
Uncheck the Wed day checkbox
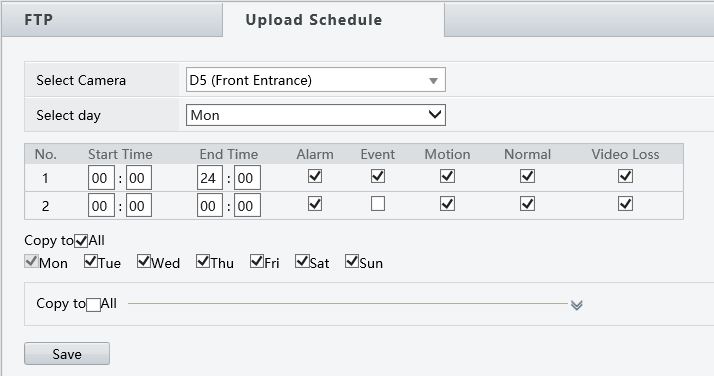click(x=144, y=261)
